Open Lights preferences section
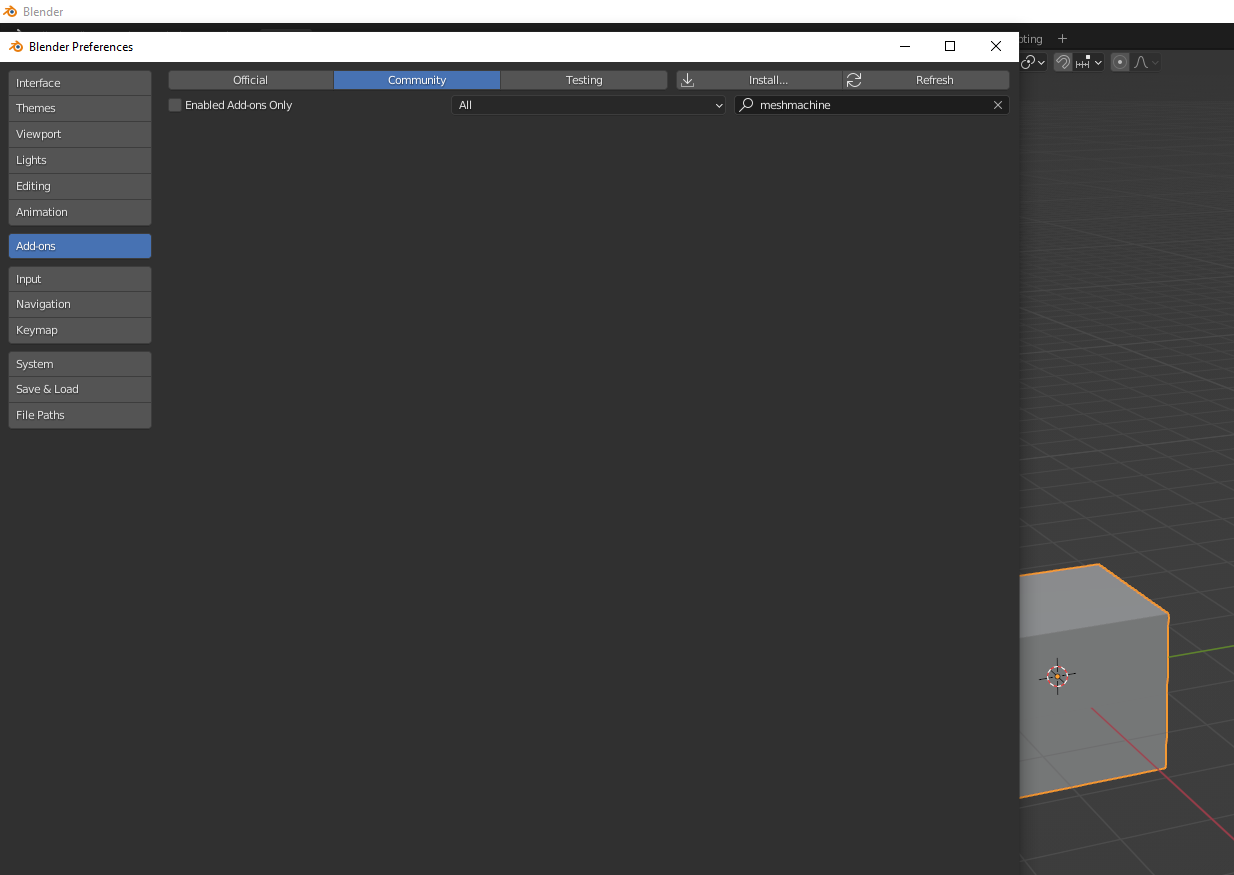 (80, 160)
